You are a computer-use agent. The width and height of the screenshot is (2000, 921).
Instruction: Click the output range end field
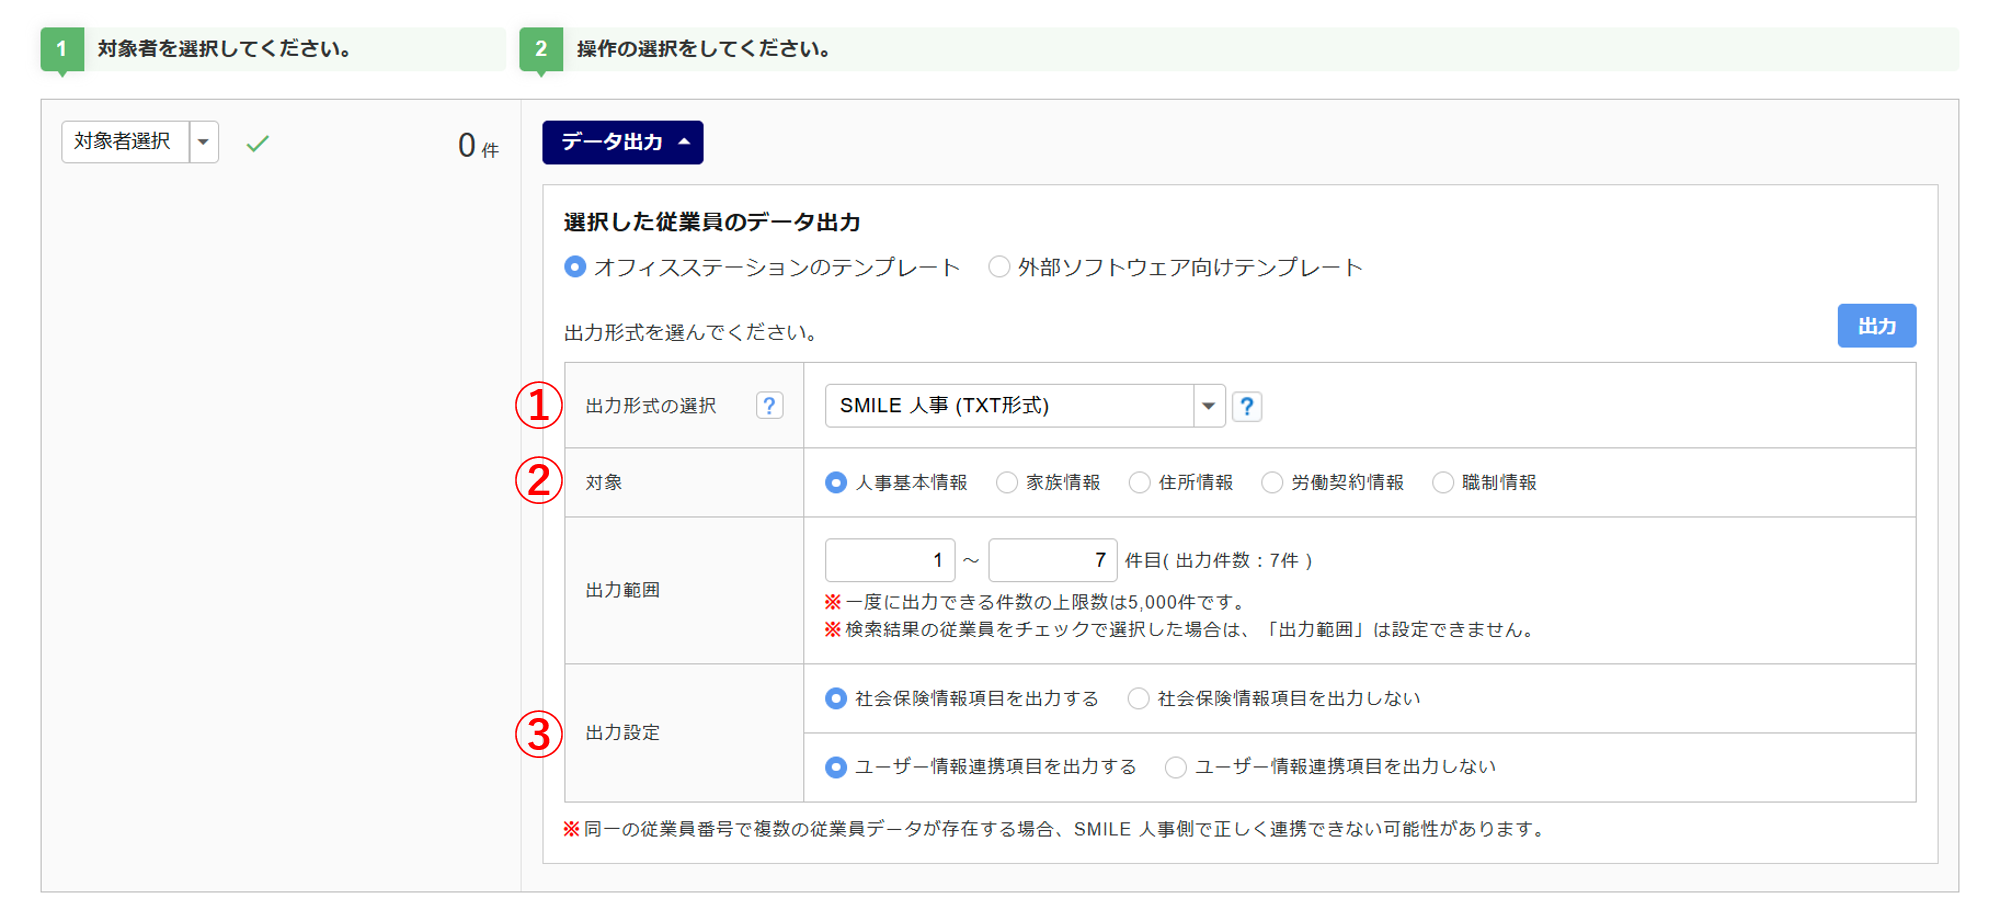point(1052,560)
